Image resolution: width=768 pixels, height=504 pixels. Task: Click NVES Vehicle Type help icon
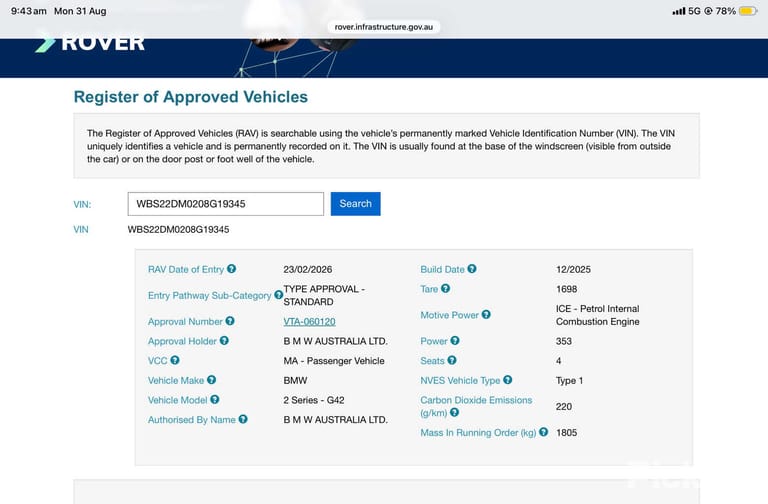pyautogui.click(x=507, y=380)
